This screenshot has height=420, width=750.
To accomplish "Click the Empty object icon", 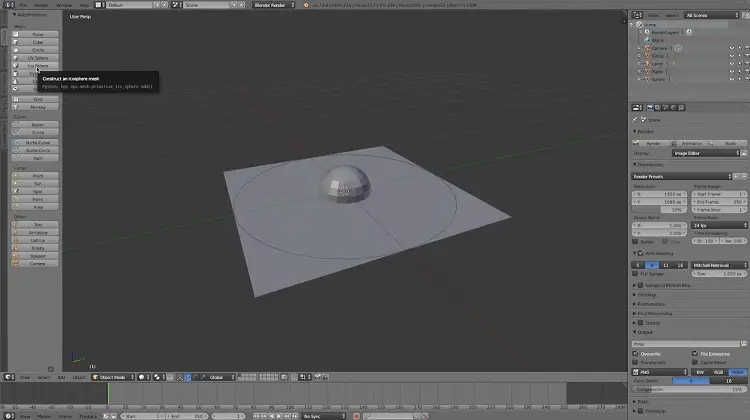I will (x=16, y=248).
